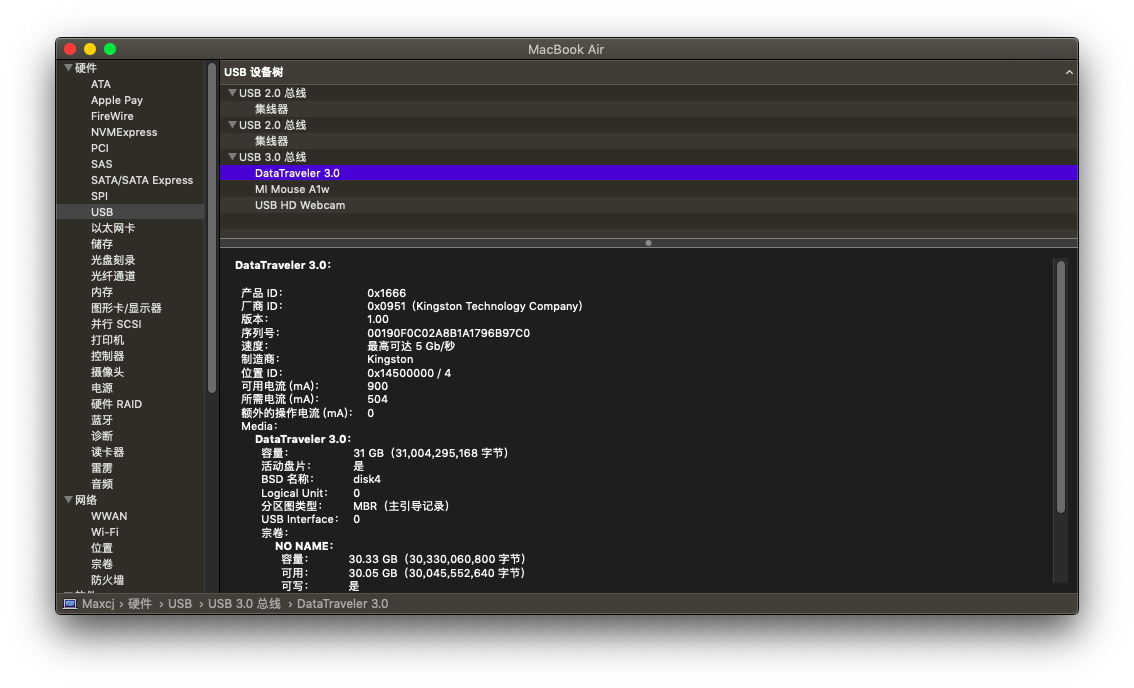This screenshot has height=688, width=1134.
Task: Open 音频 in the sidebar
Action: [102, 484]
